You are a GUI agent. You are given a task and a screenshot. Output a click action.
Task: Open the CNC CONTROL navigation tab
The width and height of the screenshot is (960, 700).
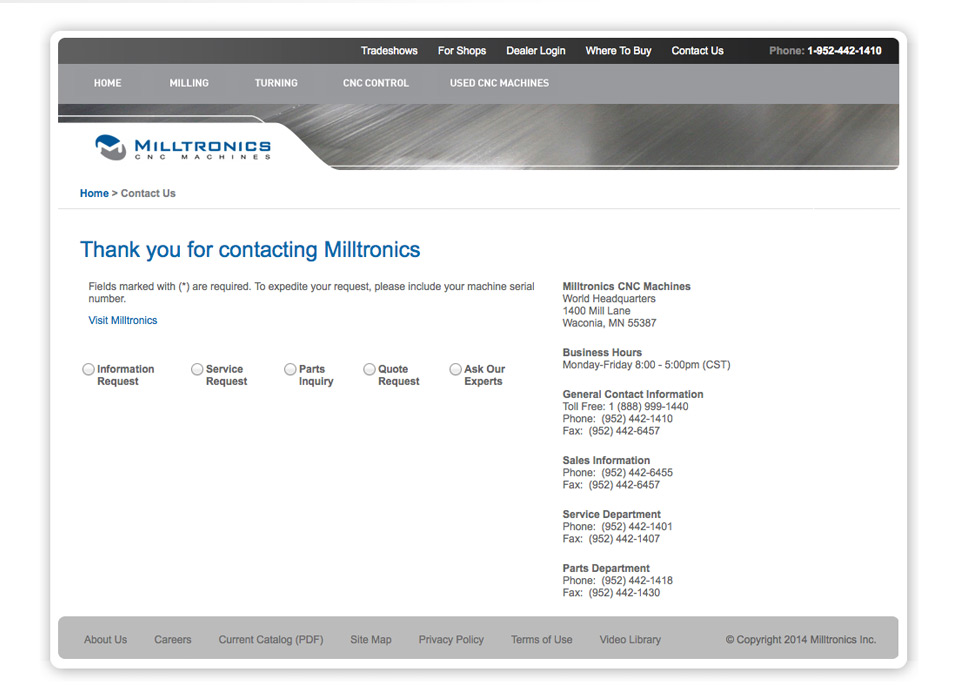[375, 83]
